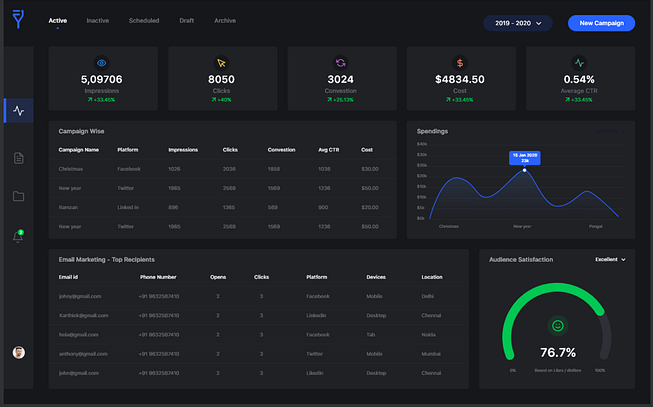The image size is (653, 407).
Task: Click the Impressions eye icon
Action: click(102, 62)
